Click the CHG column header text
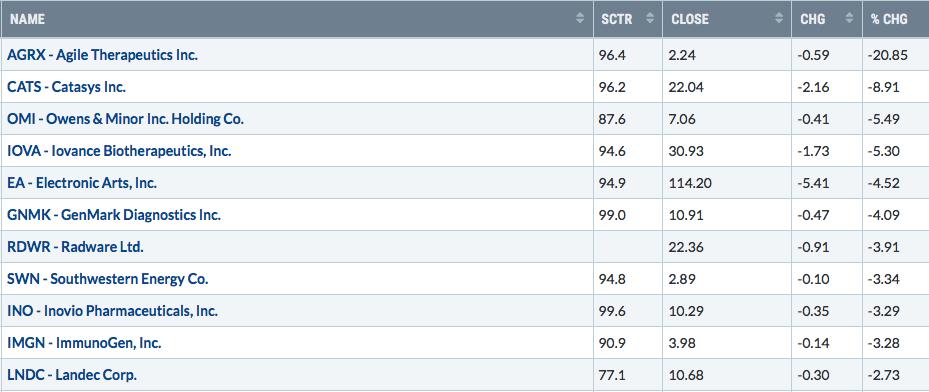Image resolution: width=929 pixels, height=392 pixels. tap(812, 19)
